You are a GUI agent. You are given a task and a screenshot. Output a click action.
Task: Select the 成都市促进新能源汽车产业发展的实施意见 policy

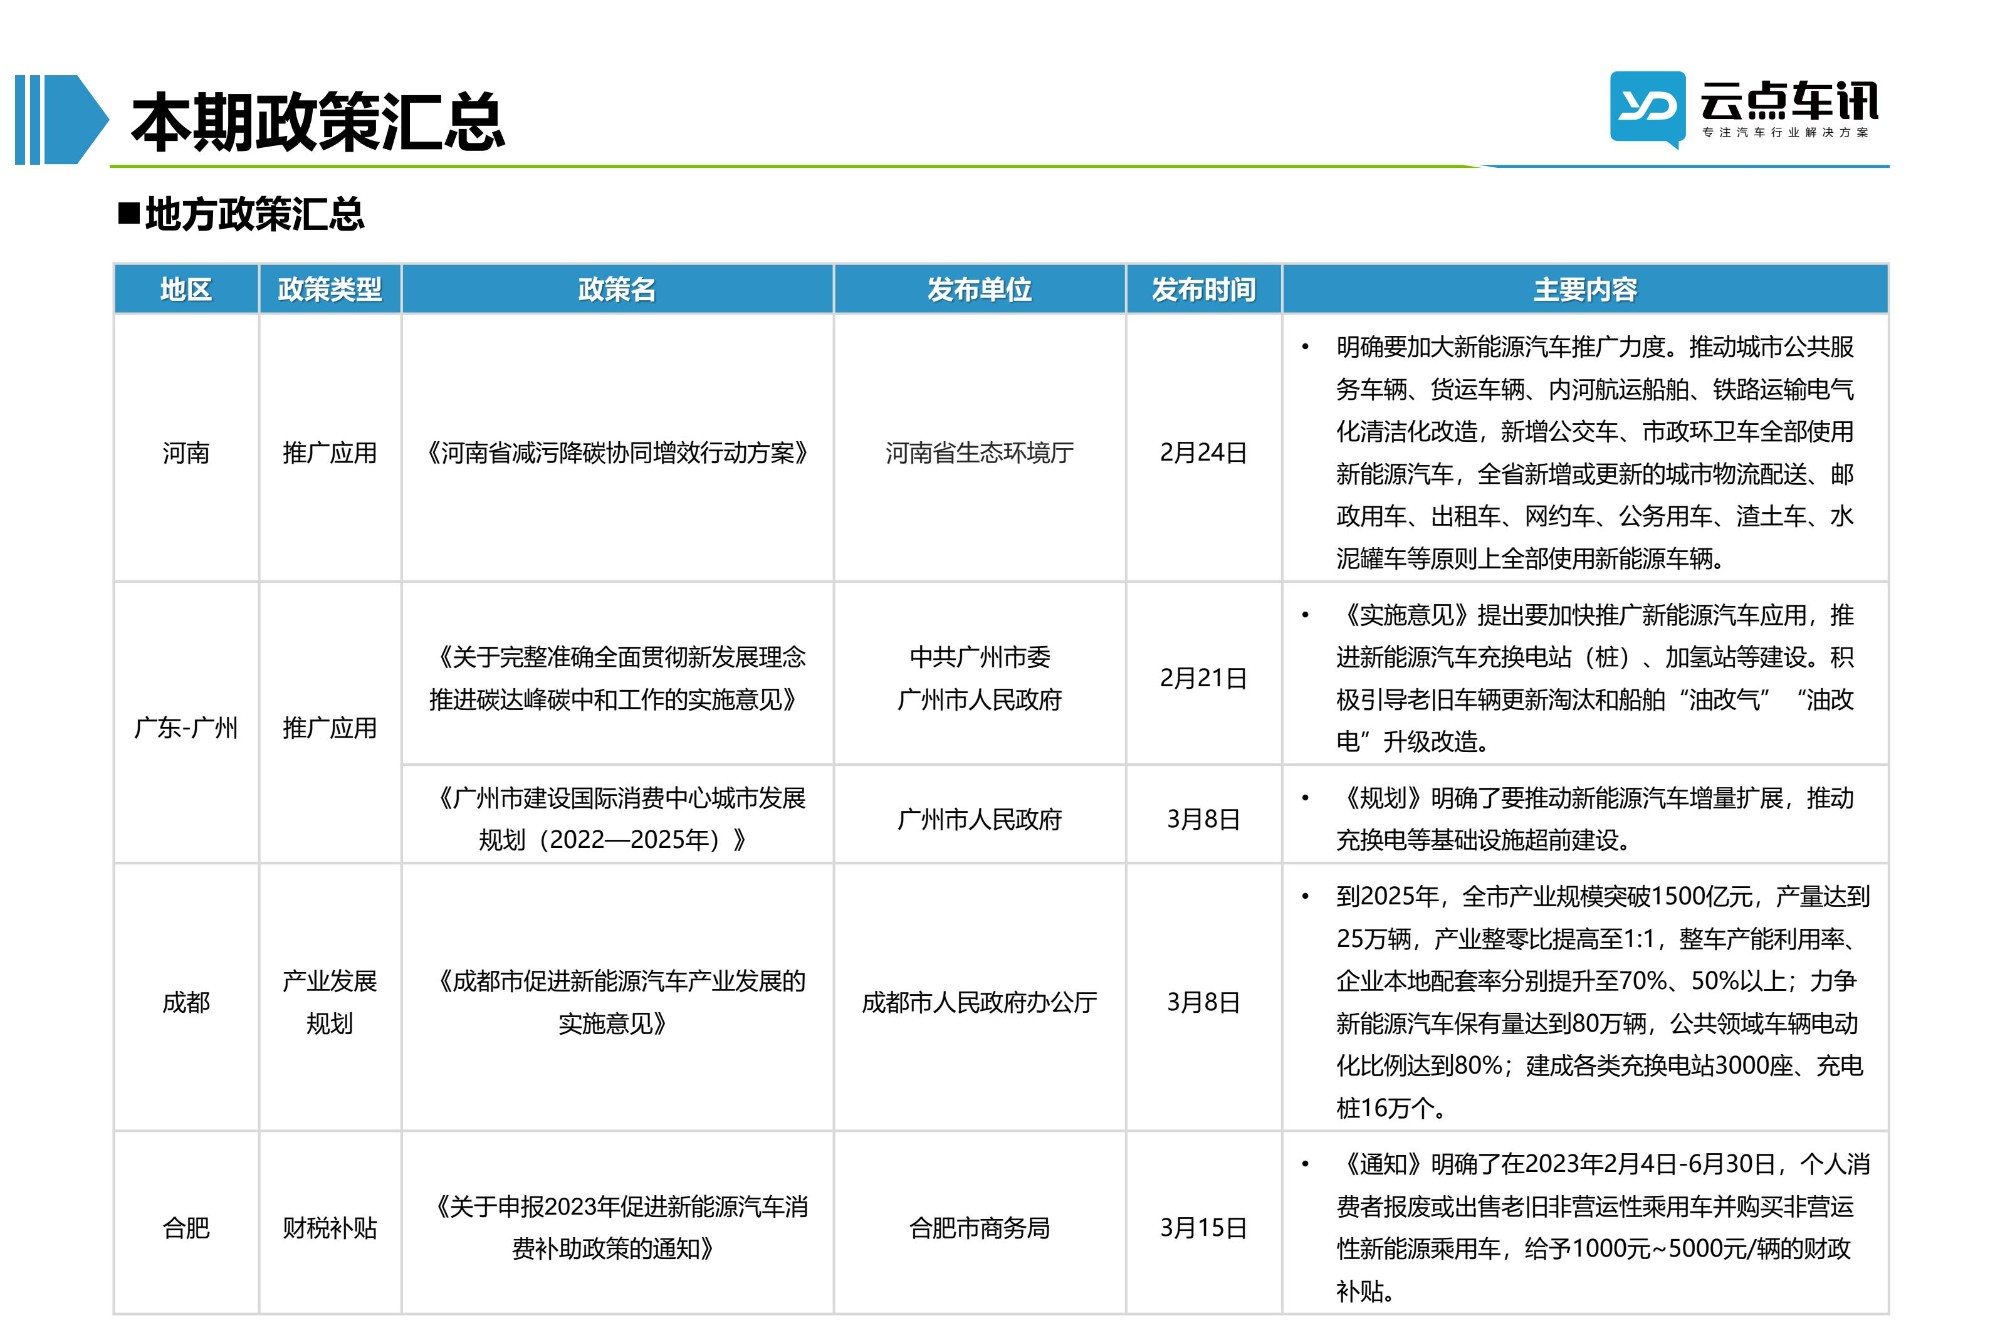(617, 1002)
